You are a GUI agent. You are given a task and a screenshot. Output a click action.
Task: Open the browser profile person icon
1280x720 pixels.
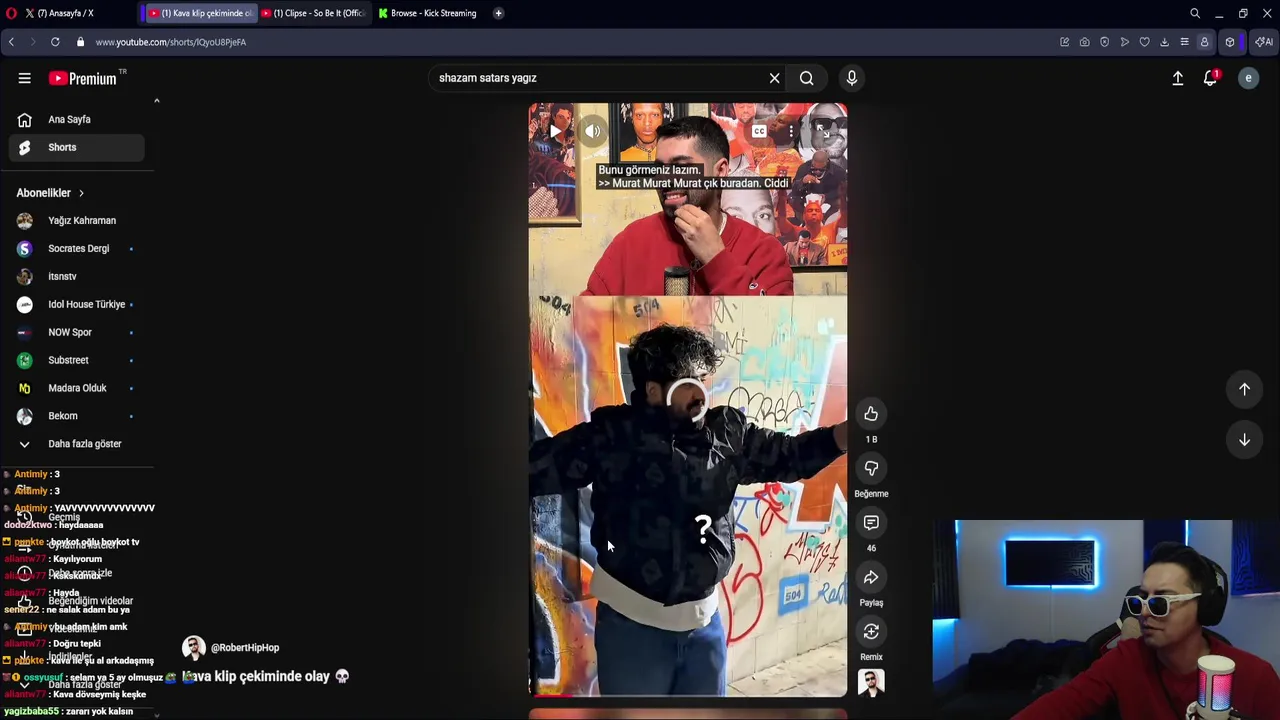click(1204, 42)
